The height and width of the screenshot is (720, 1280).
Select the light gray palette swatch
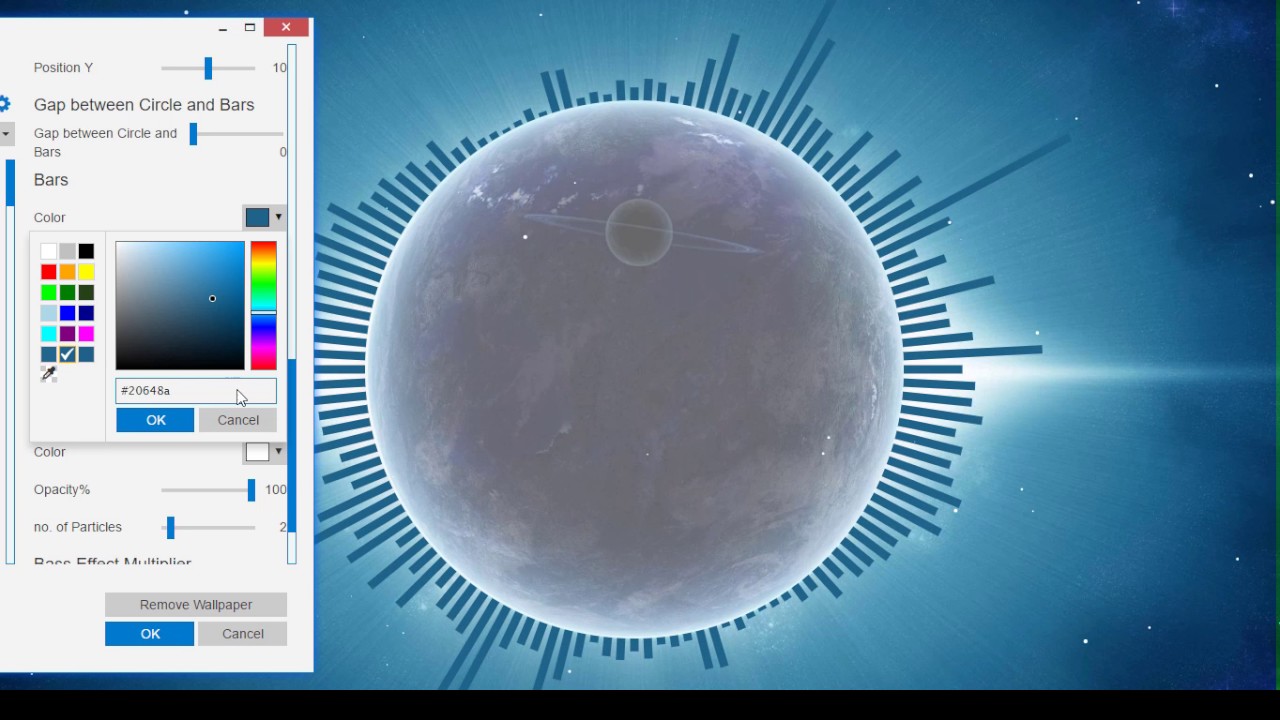(67, 251)
